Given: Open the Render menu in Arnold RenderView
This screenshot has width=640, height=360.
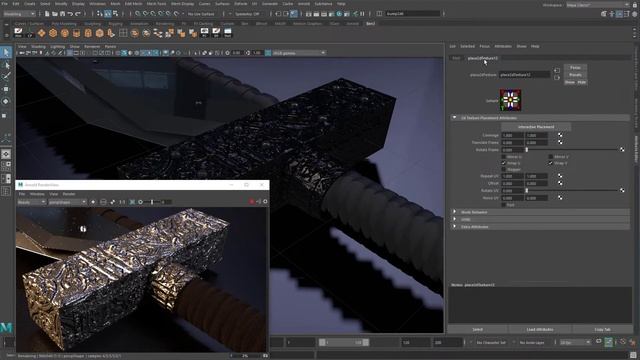Looking at the screenshot, I should 69,194.
